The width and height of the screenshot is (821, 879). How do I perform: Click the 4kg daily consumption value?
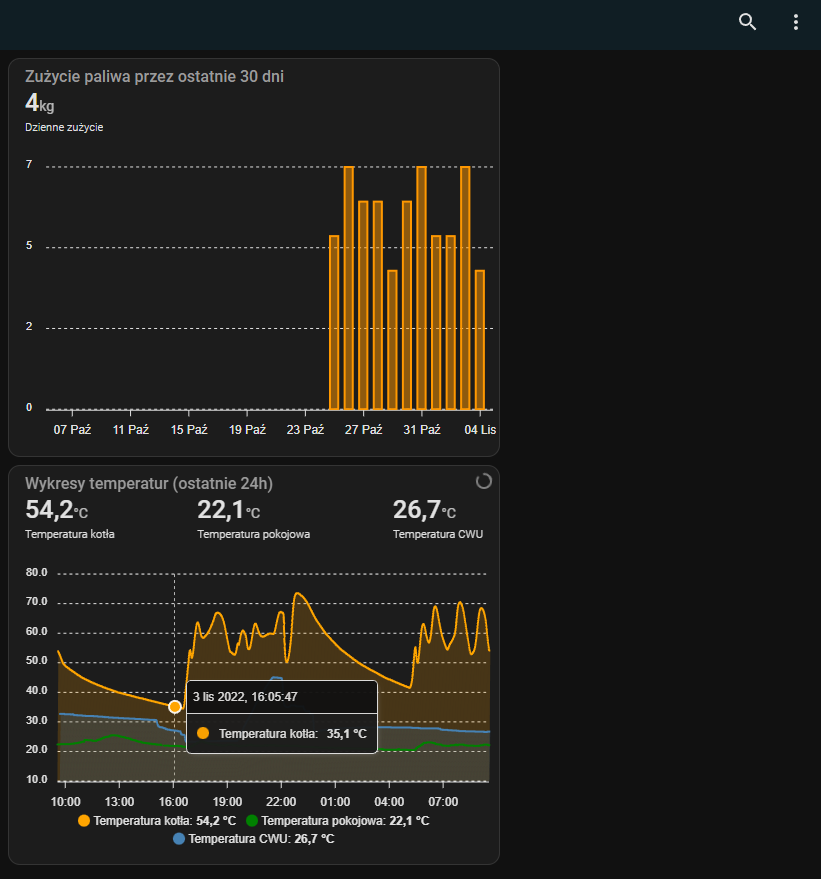[x=38, y=104]
